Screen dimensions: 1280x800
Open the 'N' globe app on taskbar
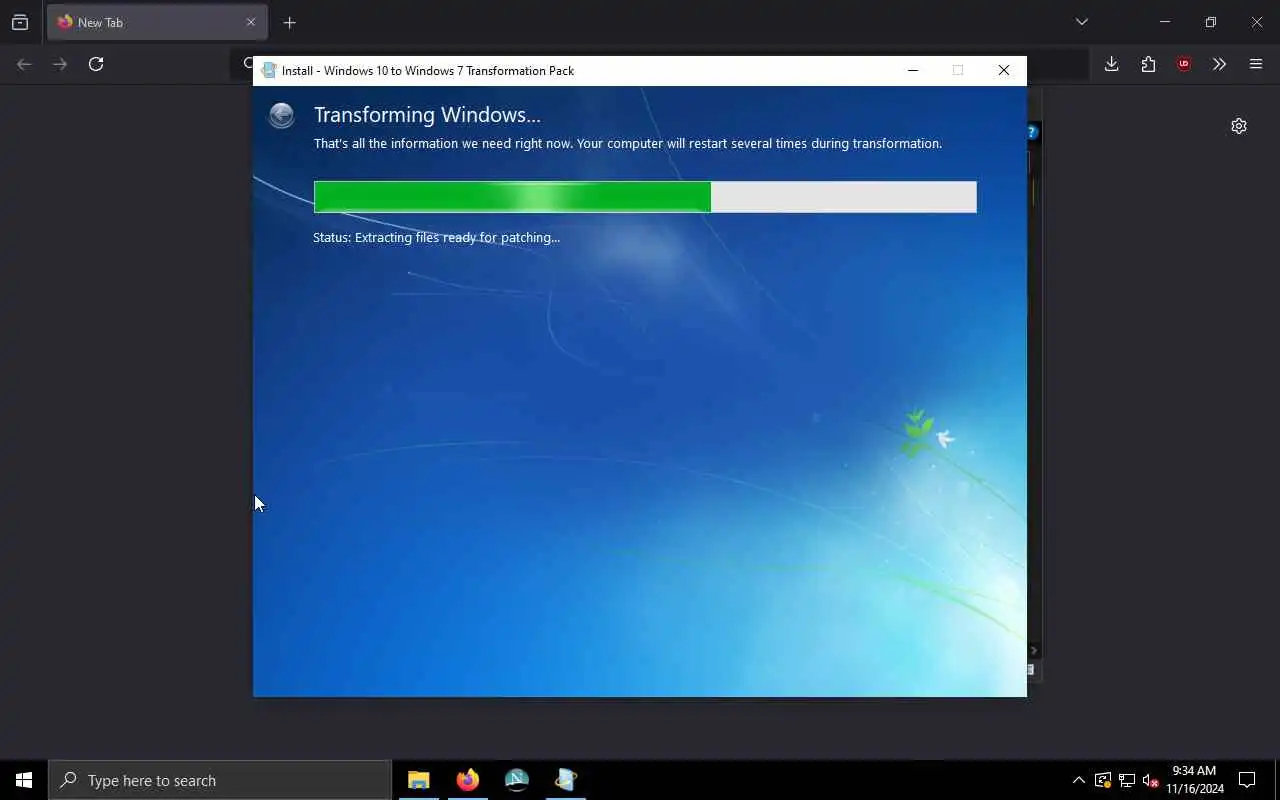pos(516,780)
